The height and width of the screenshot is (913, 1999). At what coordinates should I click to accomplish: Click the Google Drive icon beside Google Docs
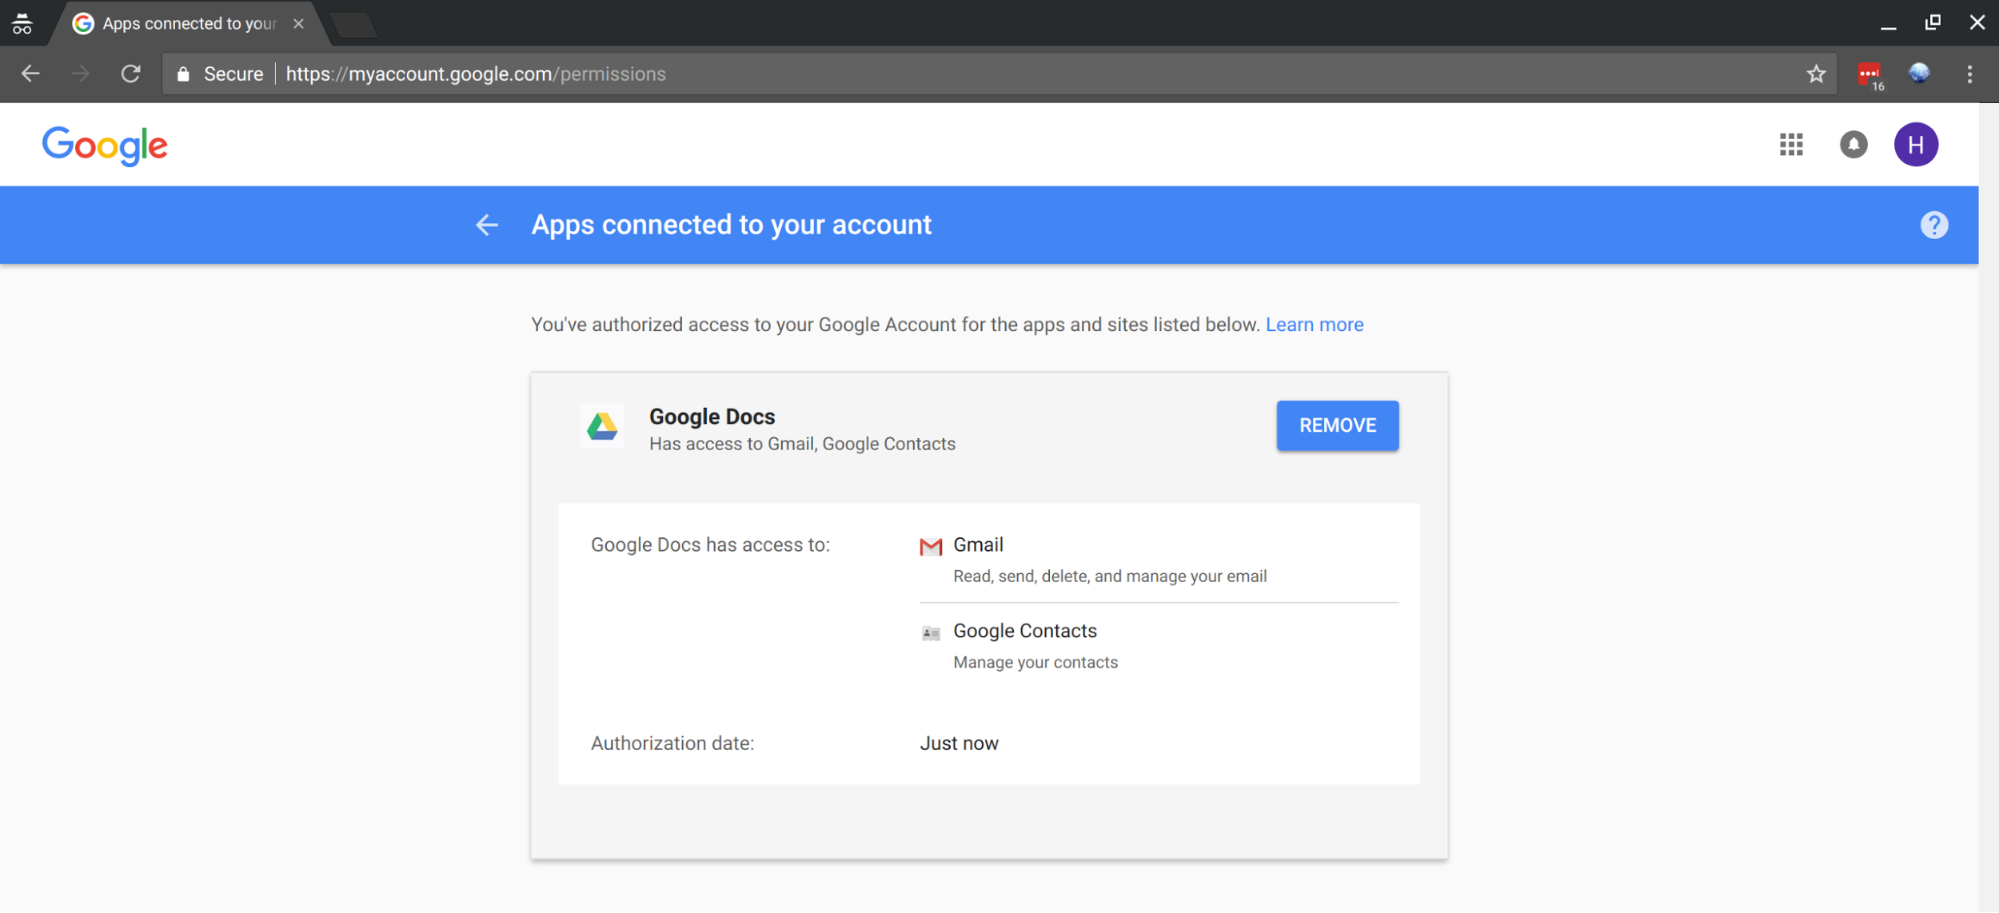(x=602, y=427)
